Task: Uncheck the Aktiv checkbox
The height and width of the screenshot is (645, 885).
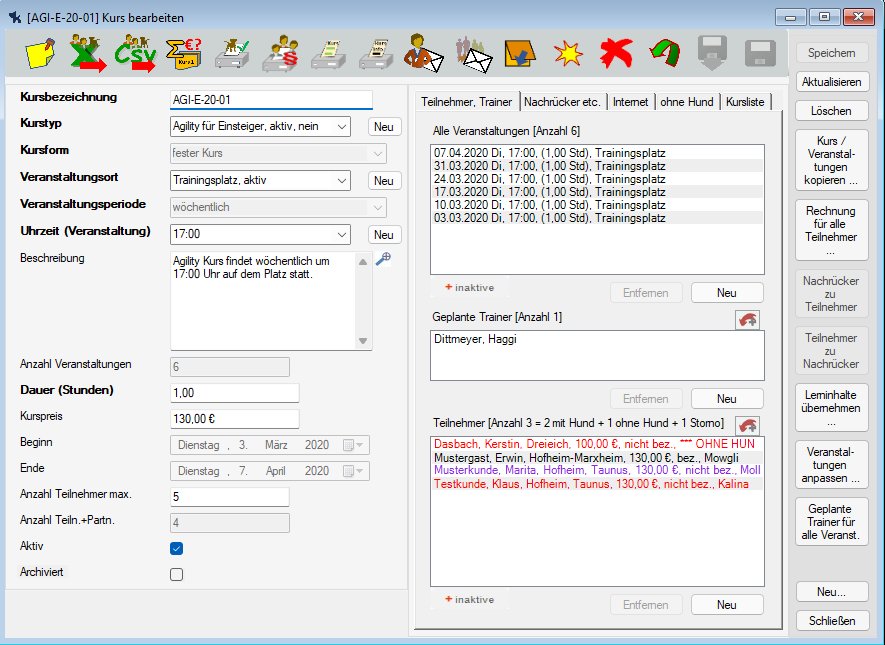Action: click(x=177, y=548)
